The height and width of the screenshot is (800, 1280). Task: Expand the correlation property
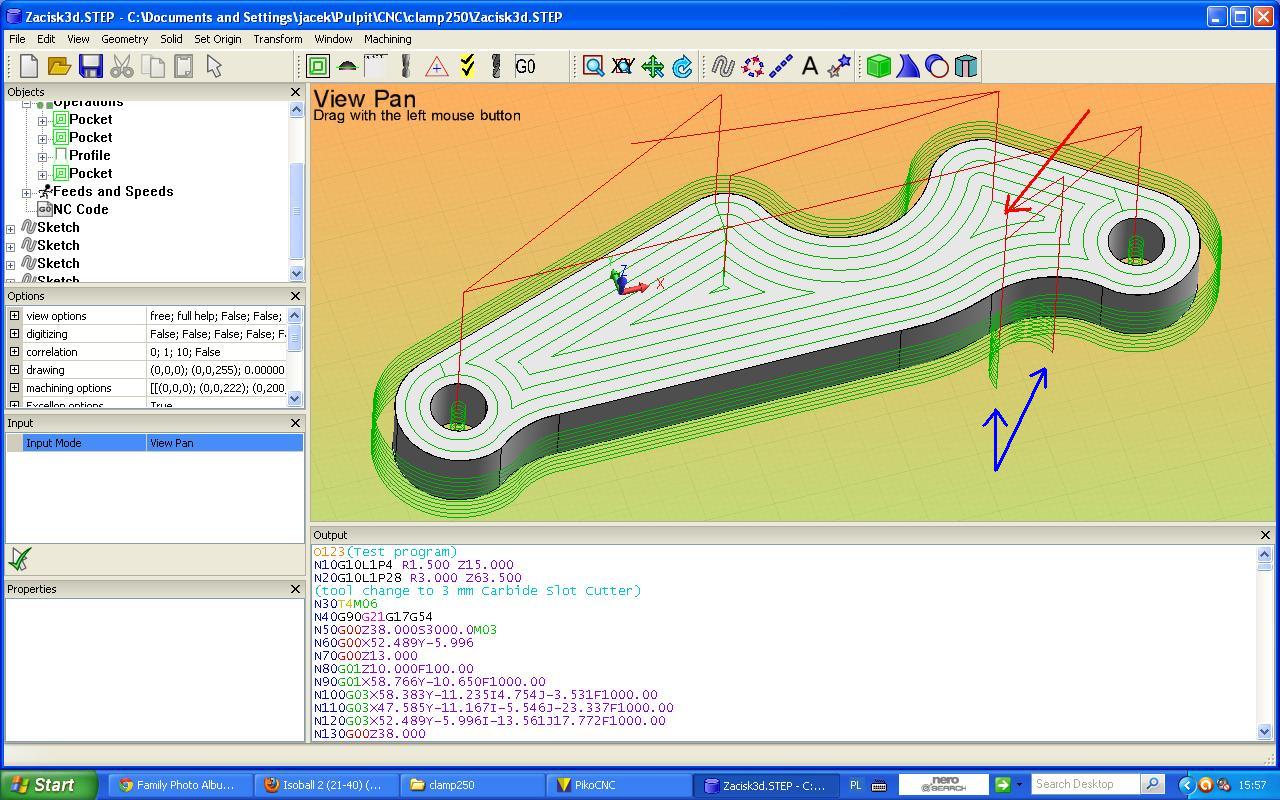point(14,352)
